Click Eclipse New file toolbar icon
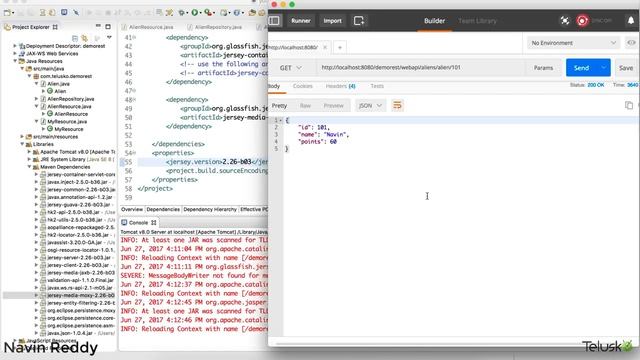The width and height of the screenshot is (640, 360). pos(7,13)
